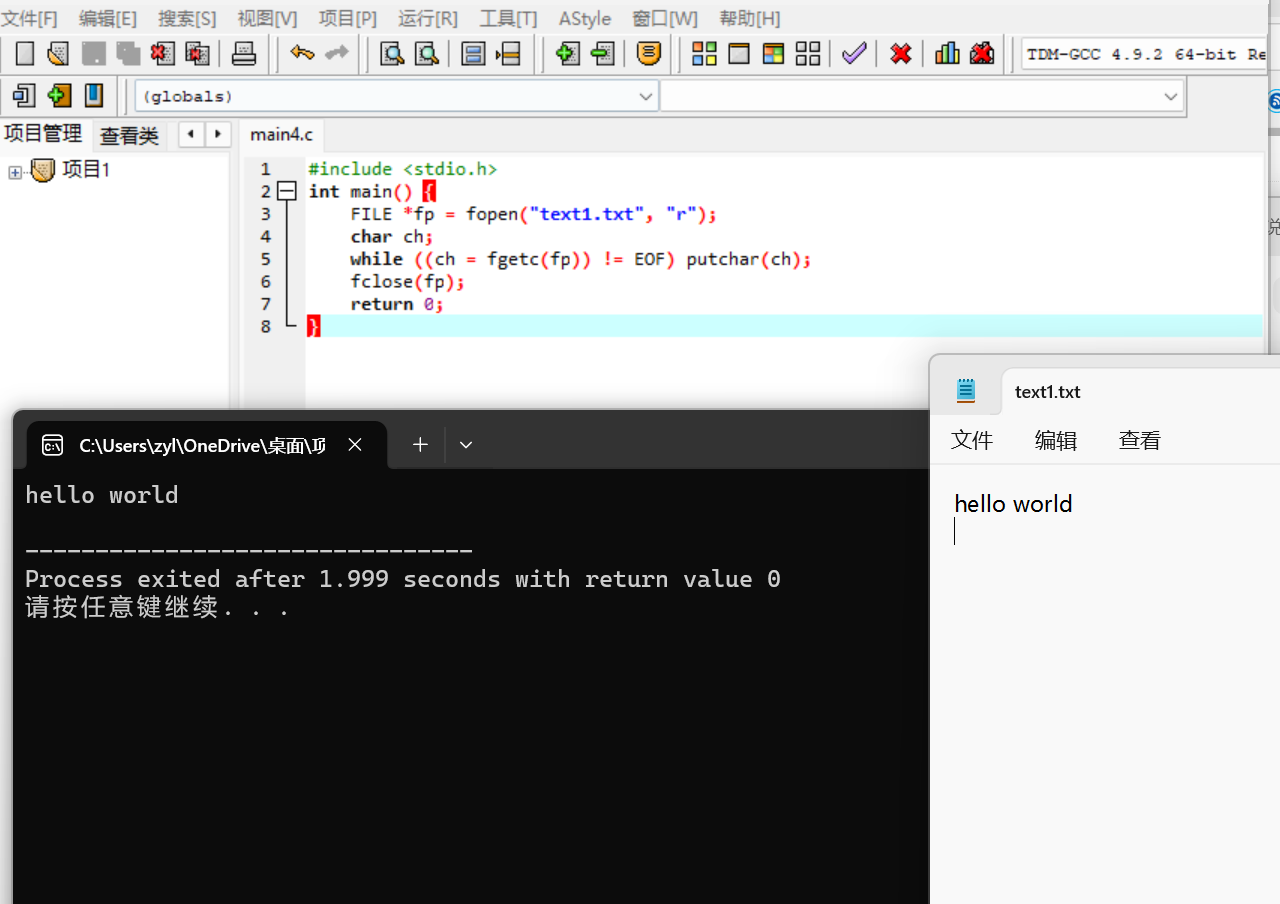Click the Close file toolbar icon

coord(163,53)
